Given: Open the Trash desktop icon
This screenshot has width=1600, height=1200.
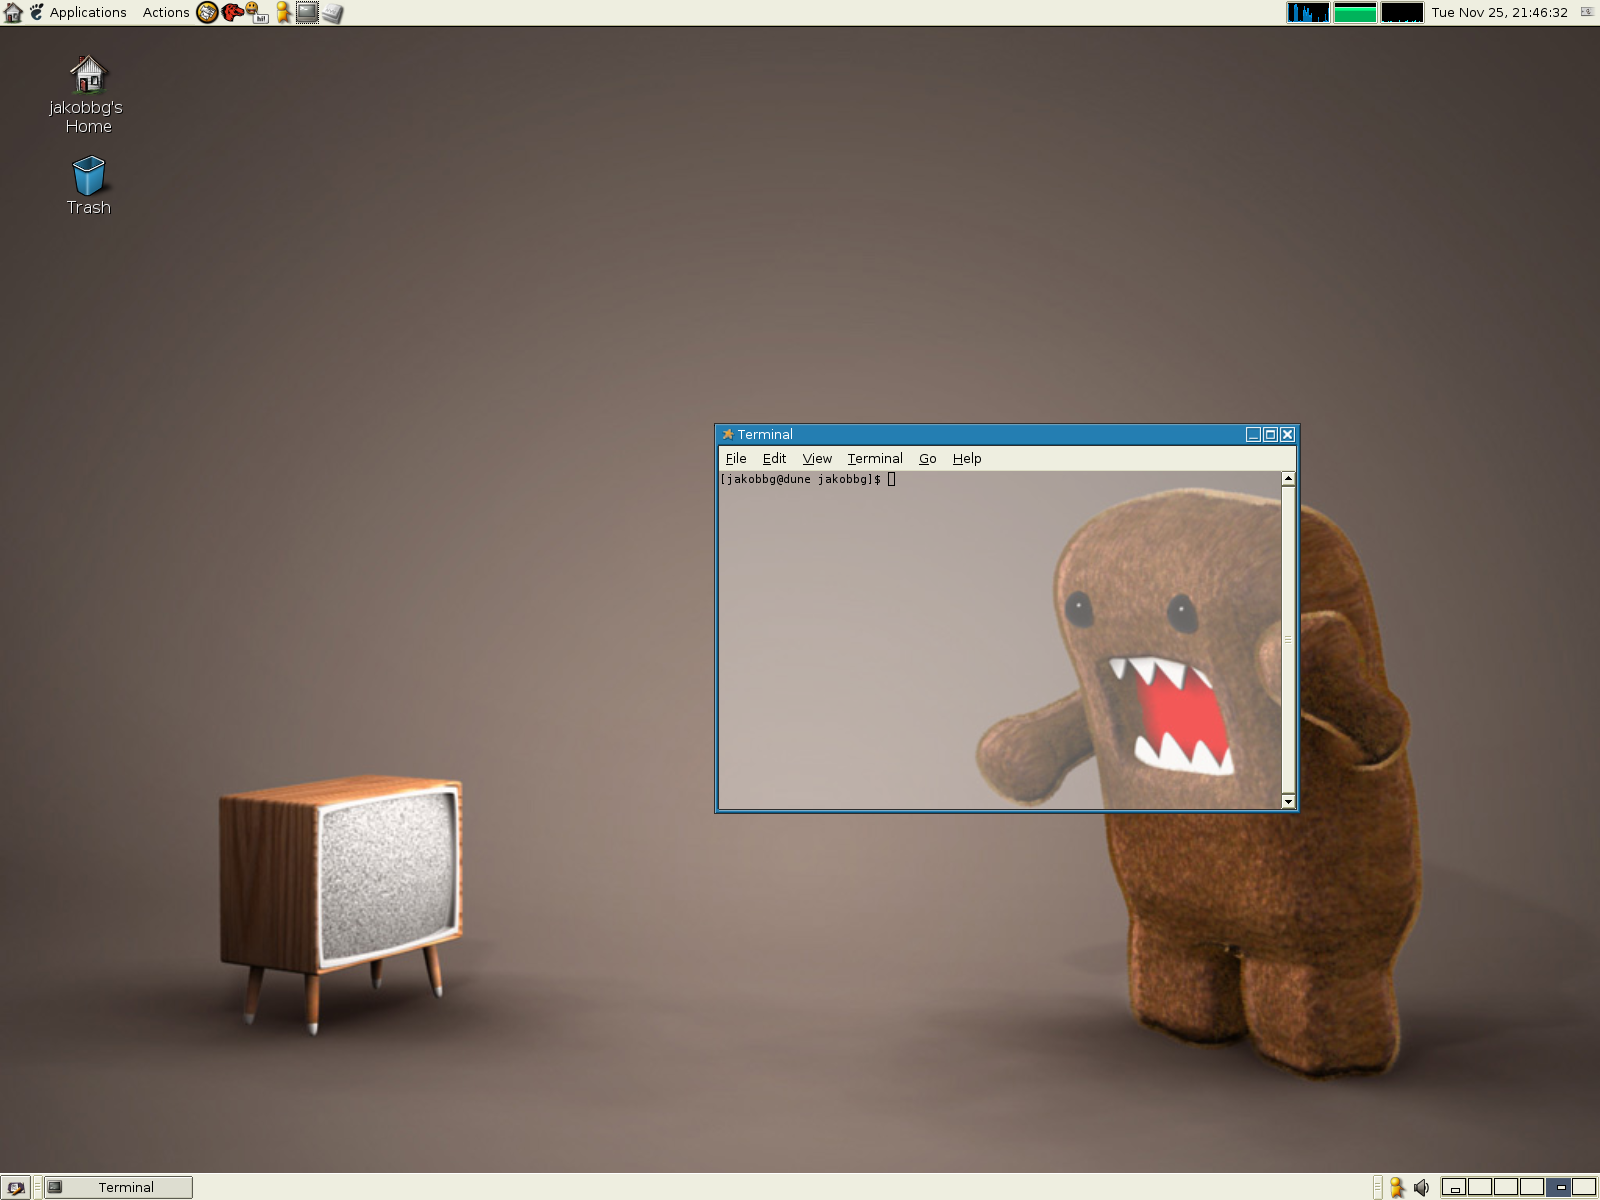Looking at the screenshot, I should tap(88, 186).
